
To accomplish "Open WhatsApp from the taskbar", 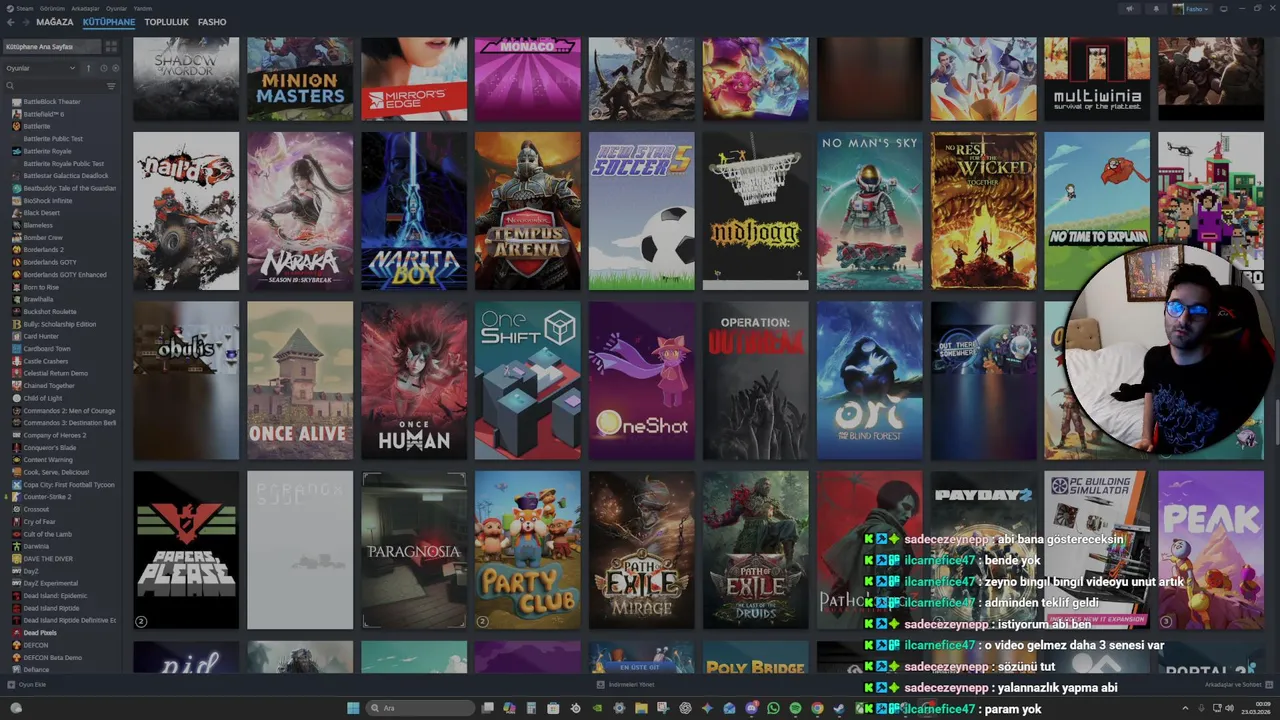I will [773, 708].
